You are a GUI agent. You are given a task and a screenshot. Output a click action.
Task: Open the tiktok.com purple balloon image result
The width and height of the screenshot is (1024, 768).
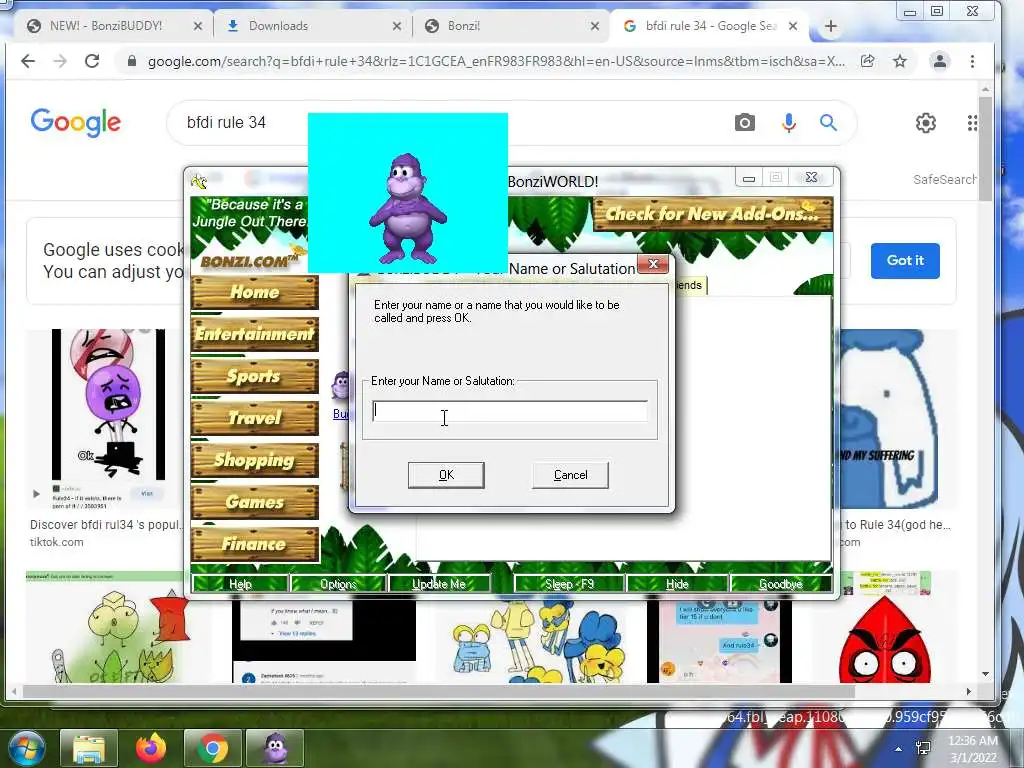point(106,418)
